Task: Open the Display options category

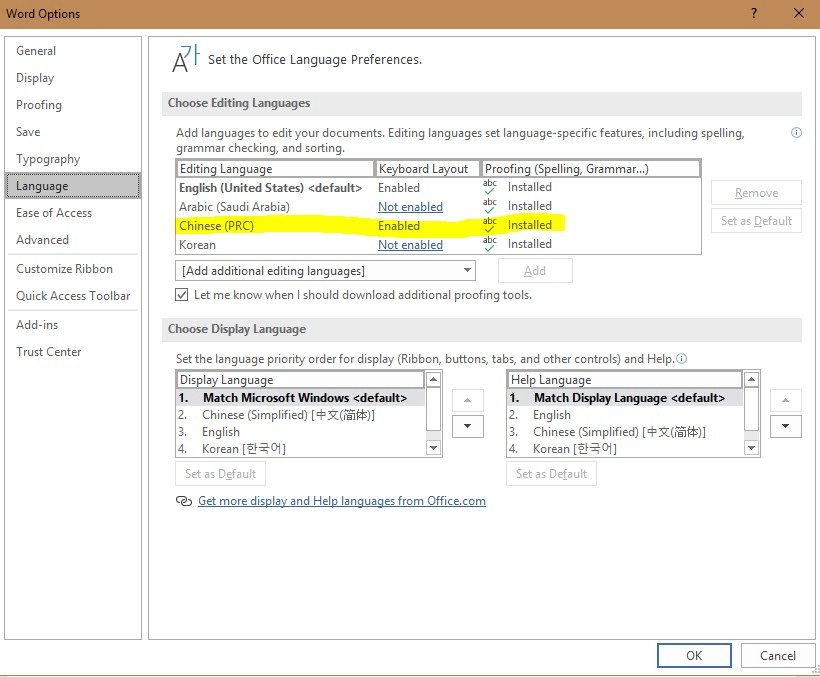Action: coord(73,78)
